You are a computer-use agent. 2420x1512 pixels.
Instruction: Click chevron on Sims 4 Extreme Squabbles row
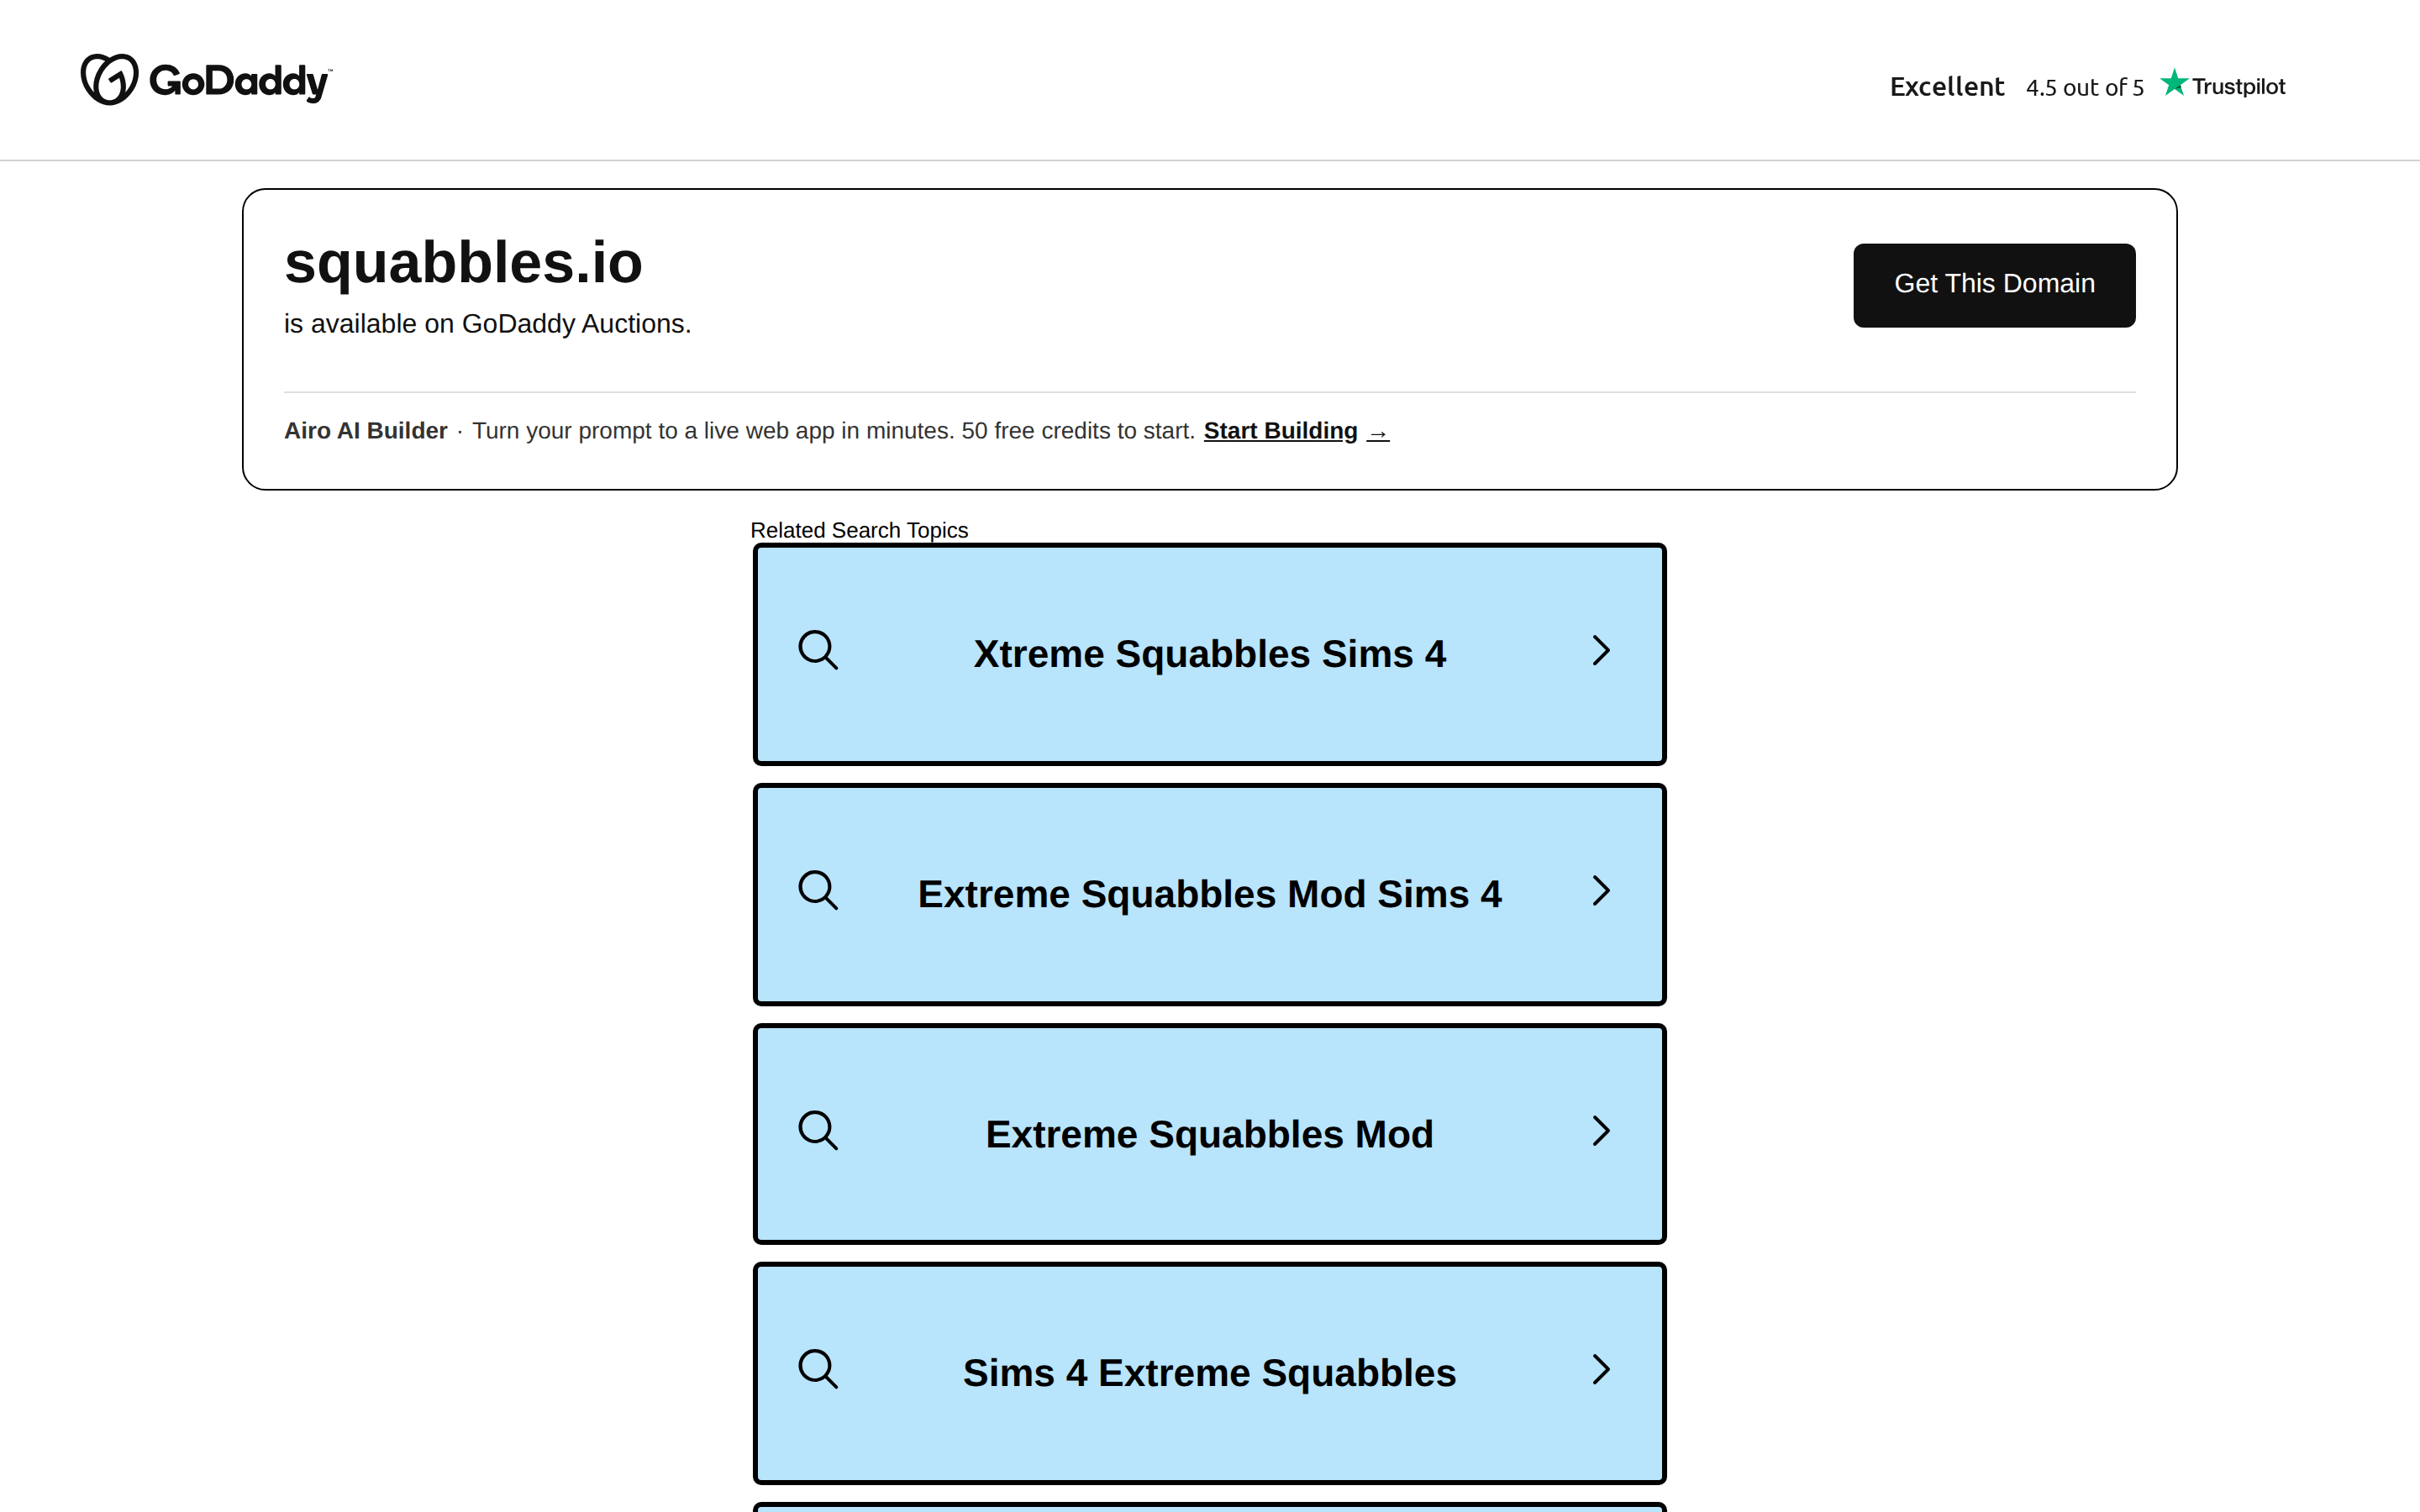(x=1601, y=1370)
